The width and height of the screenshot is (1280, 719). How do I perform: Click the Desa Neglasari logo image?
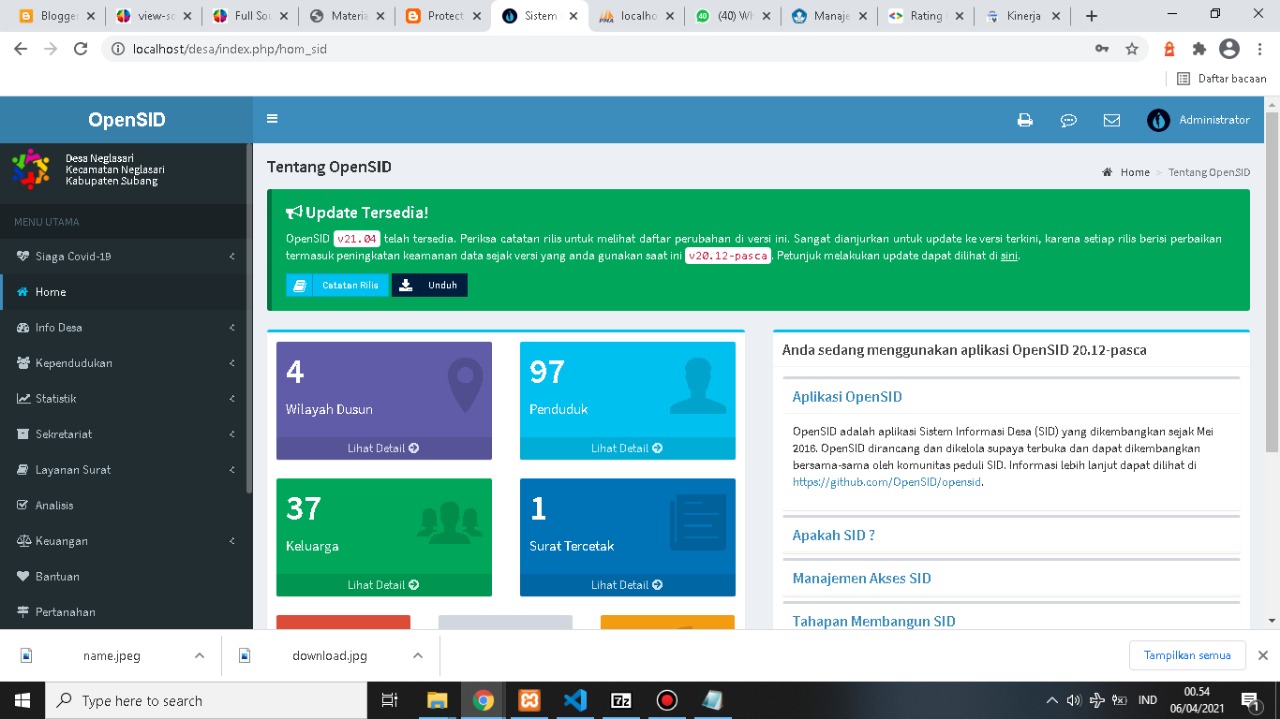[x=31, y=168]
